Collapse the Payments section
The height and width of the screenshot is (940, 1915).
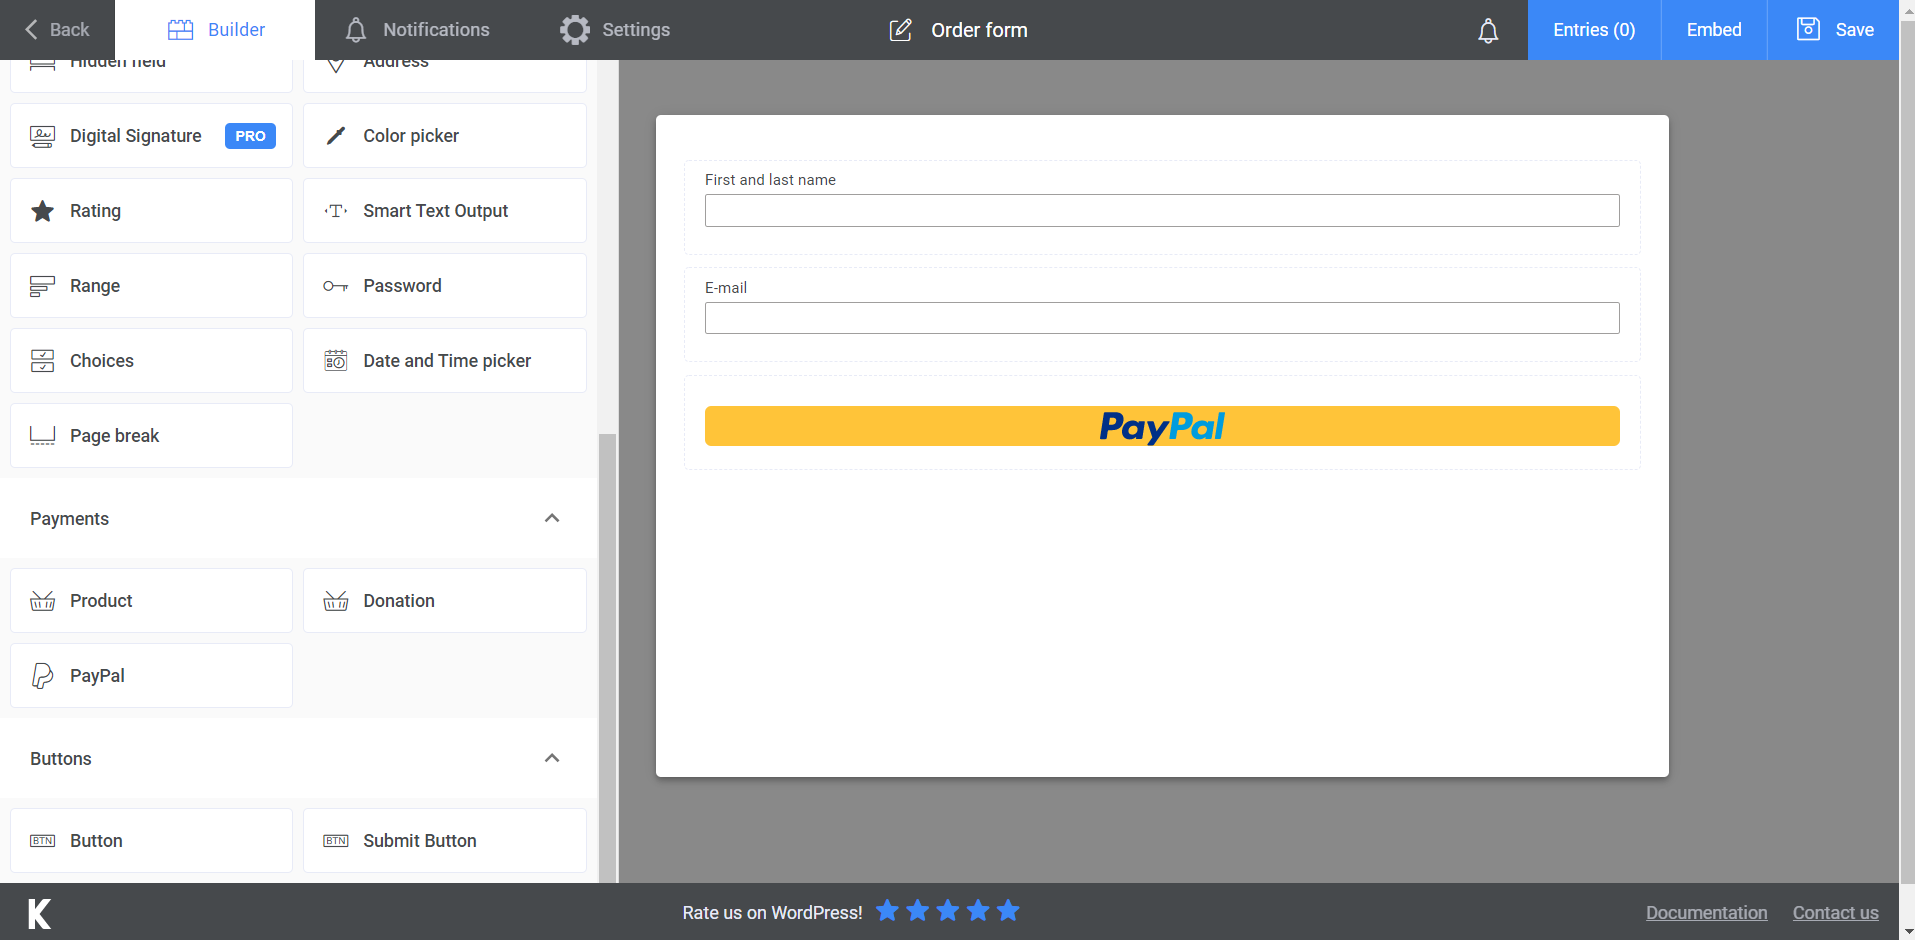coord(551,518)
